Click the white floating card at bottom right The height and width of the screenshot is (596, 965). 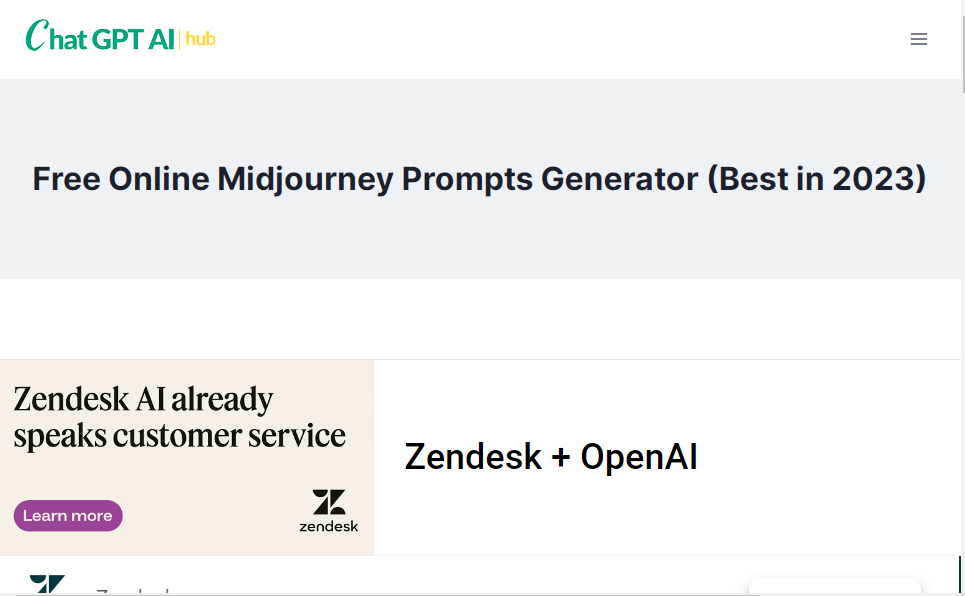834,587
